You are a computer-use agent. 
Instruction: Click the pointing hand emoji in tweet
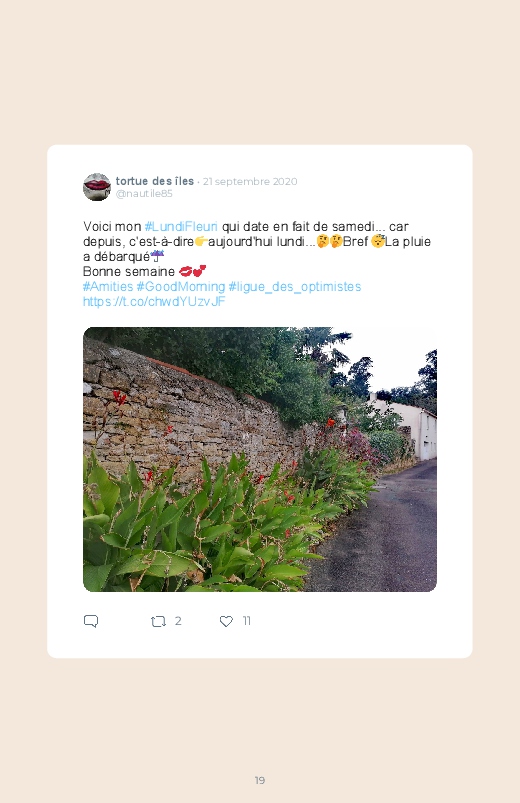201,241
